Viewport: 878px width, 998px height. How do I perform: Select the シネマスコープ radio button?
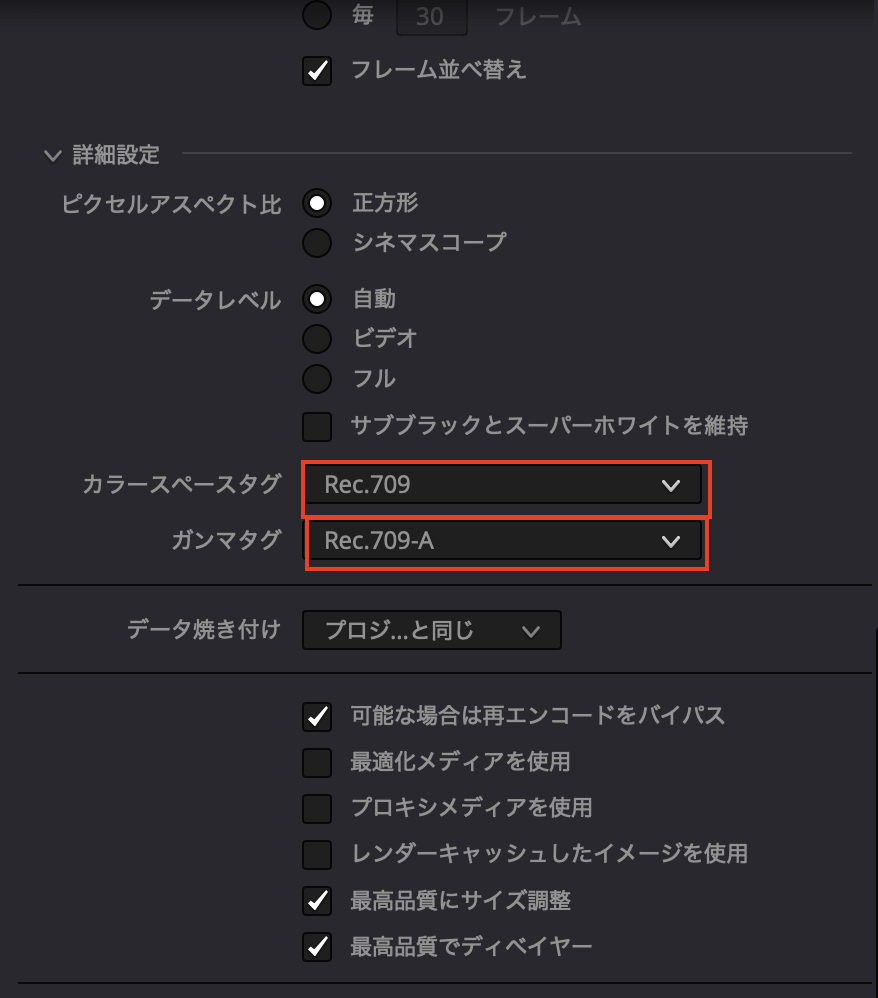(x=317, y=242)
